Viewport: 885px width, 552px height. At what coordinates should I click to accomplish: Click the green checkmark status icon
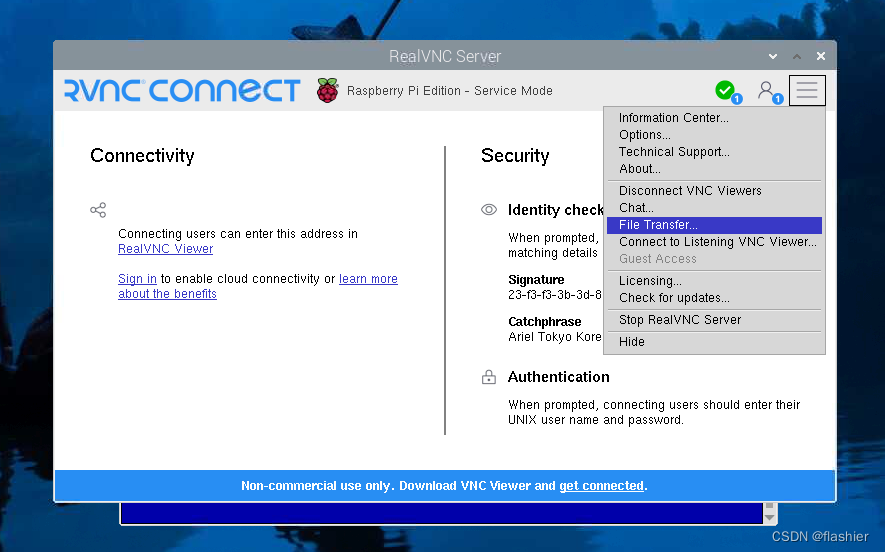pos(725,90)
